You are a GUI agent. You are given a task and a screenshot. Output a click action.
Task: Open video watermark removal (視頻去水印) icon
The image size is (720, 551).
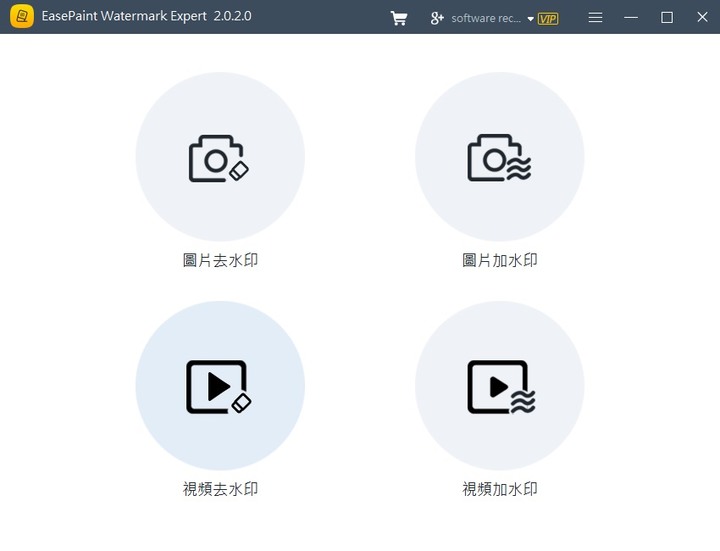pos(220,386)
